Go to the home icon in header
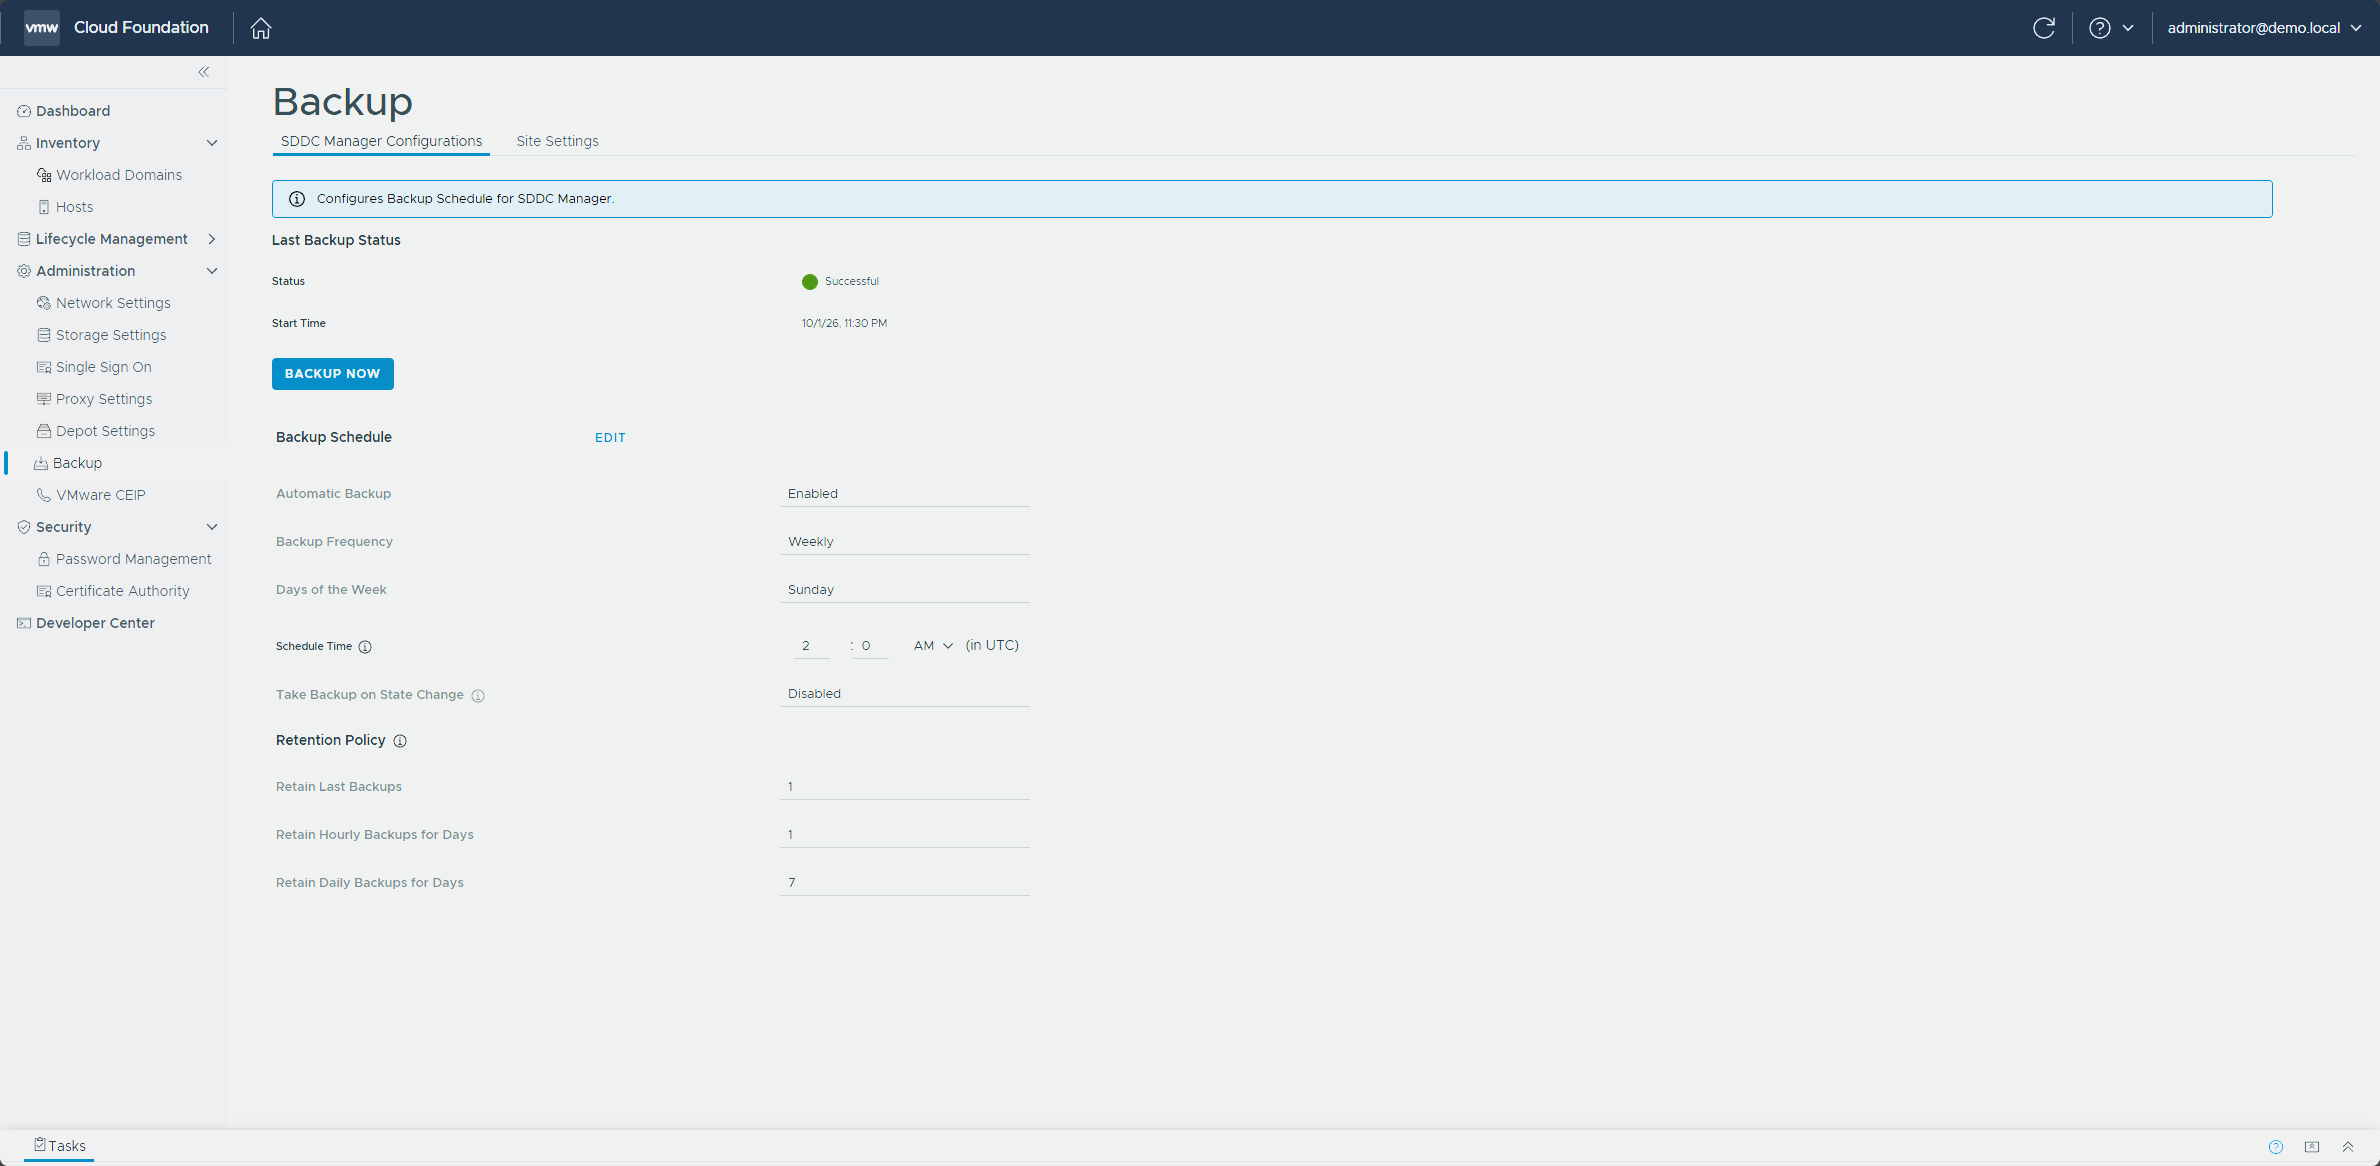This screenshot has width=2380, height=1166. click(x=261, y=28)
